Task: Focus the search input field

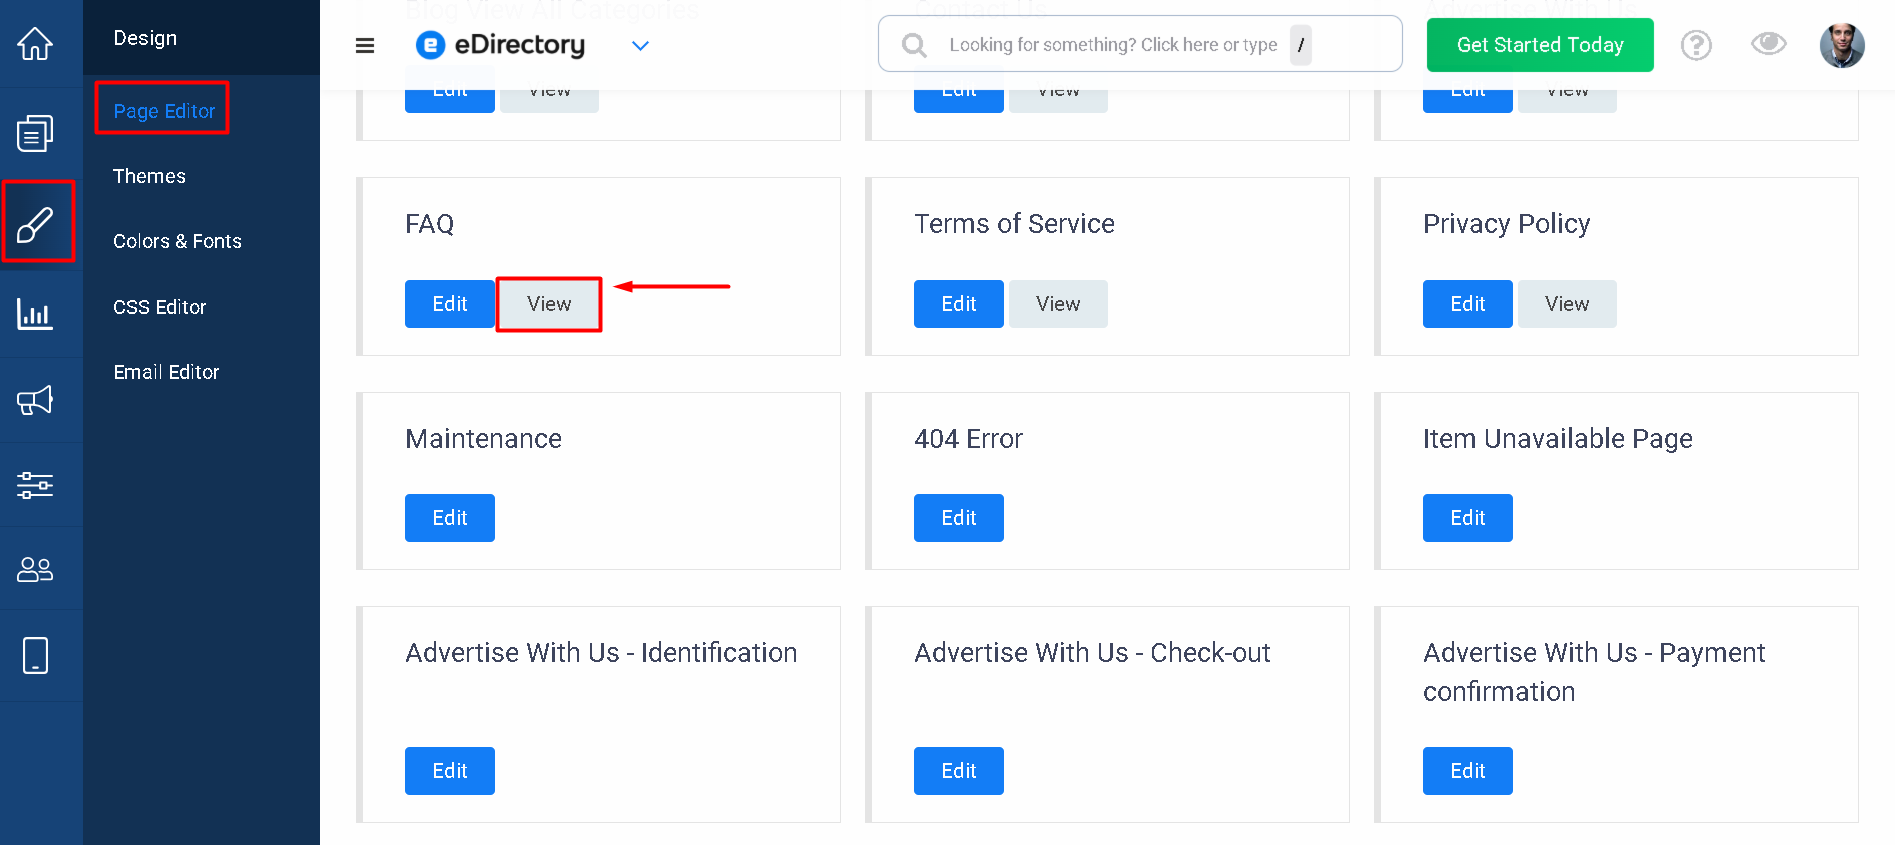Action: click(x=1112, y=45)
